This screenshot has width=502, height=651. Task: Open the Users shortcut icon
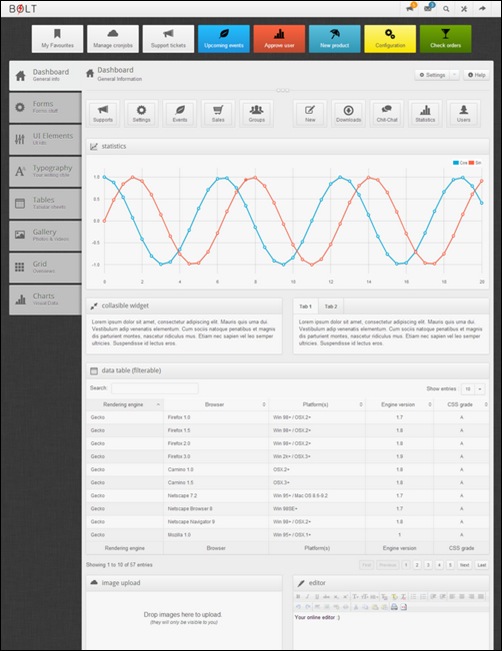[x=463, y=113]
